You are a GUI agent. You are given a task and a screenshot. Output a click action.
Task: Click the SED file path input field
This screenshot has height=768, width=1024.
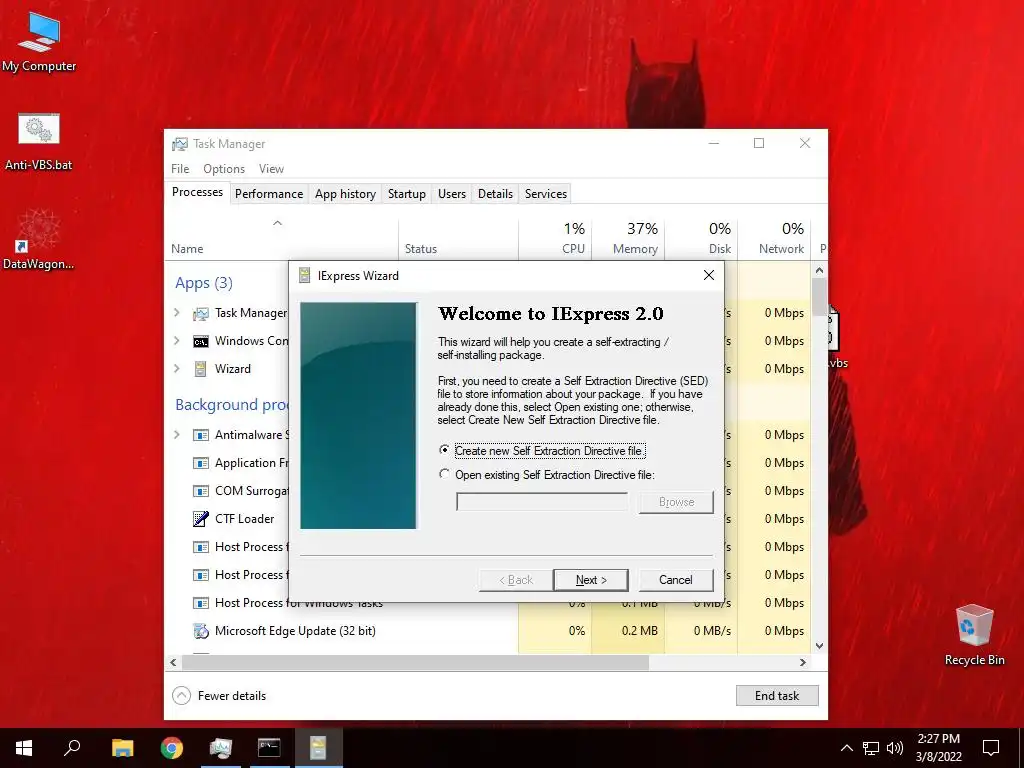click(542, 502)
